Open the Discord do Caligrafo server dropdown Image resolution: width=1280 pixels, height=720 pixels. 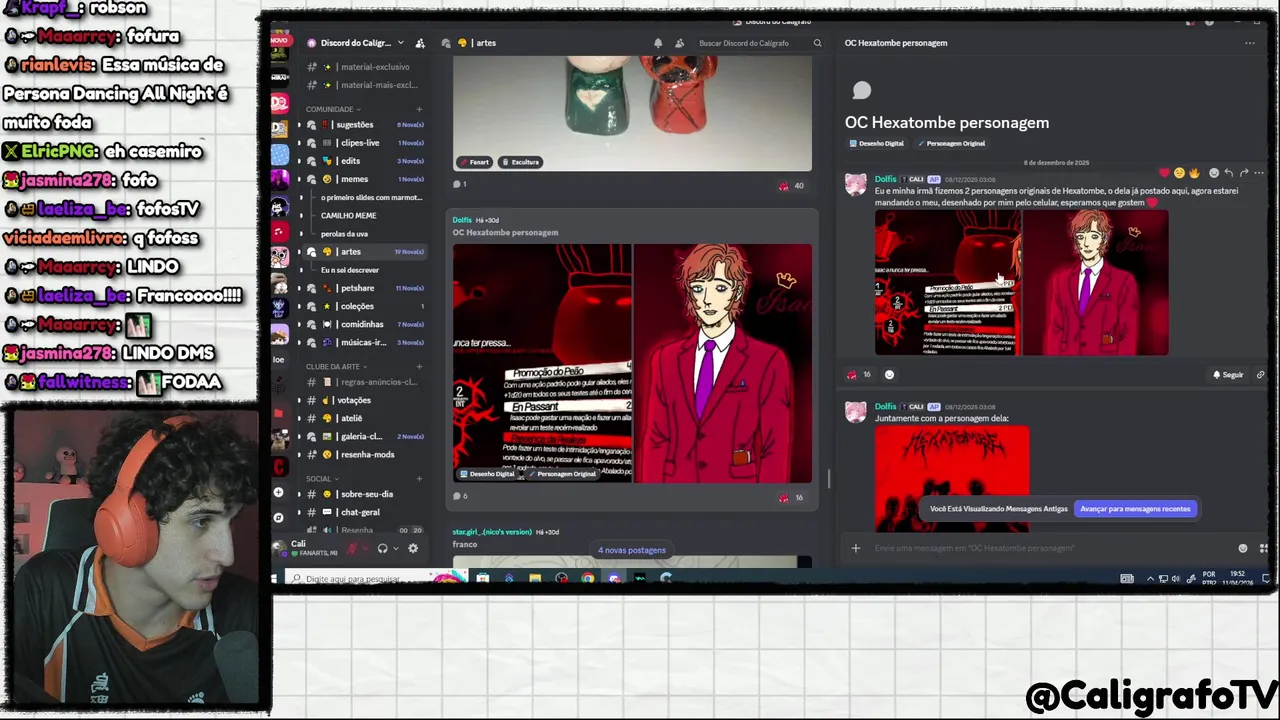(x=355, y=43)
